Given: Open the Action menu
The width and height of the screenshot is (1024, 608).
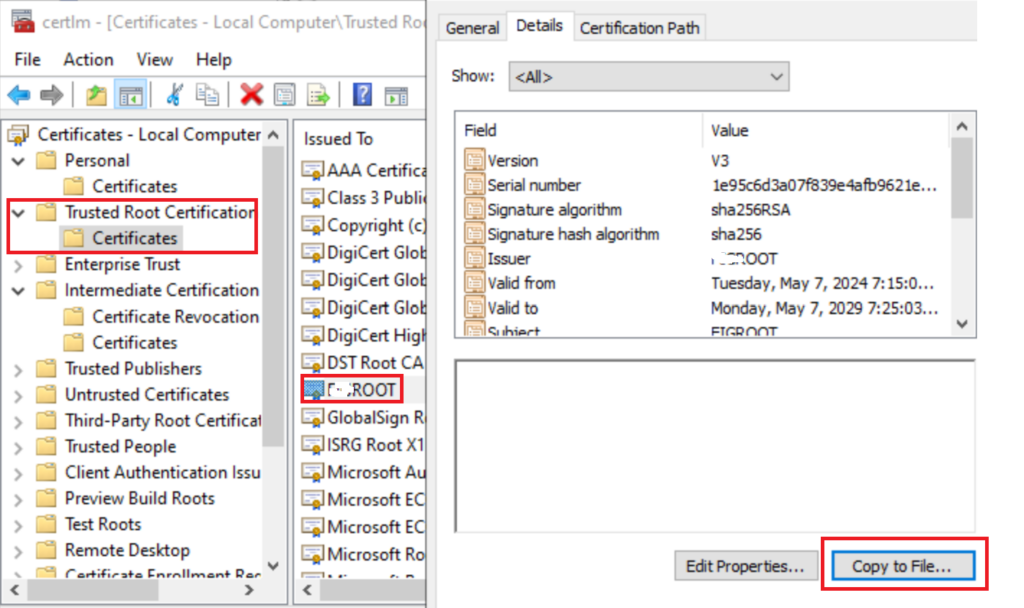Looking at the screenshot, I should 88,59.
